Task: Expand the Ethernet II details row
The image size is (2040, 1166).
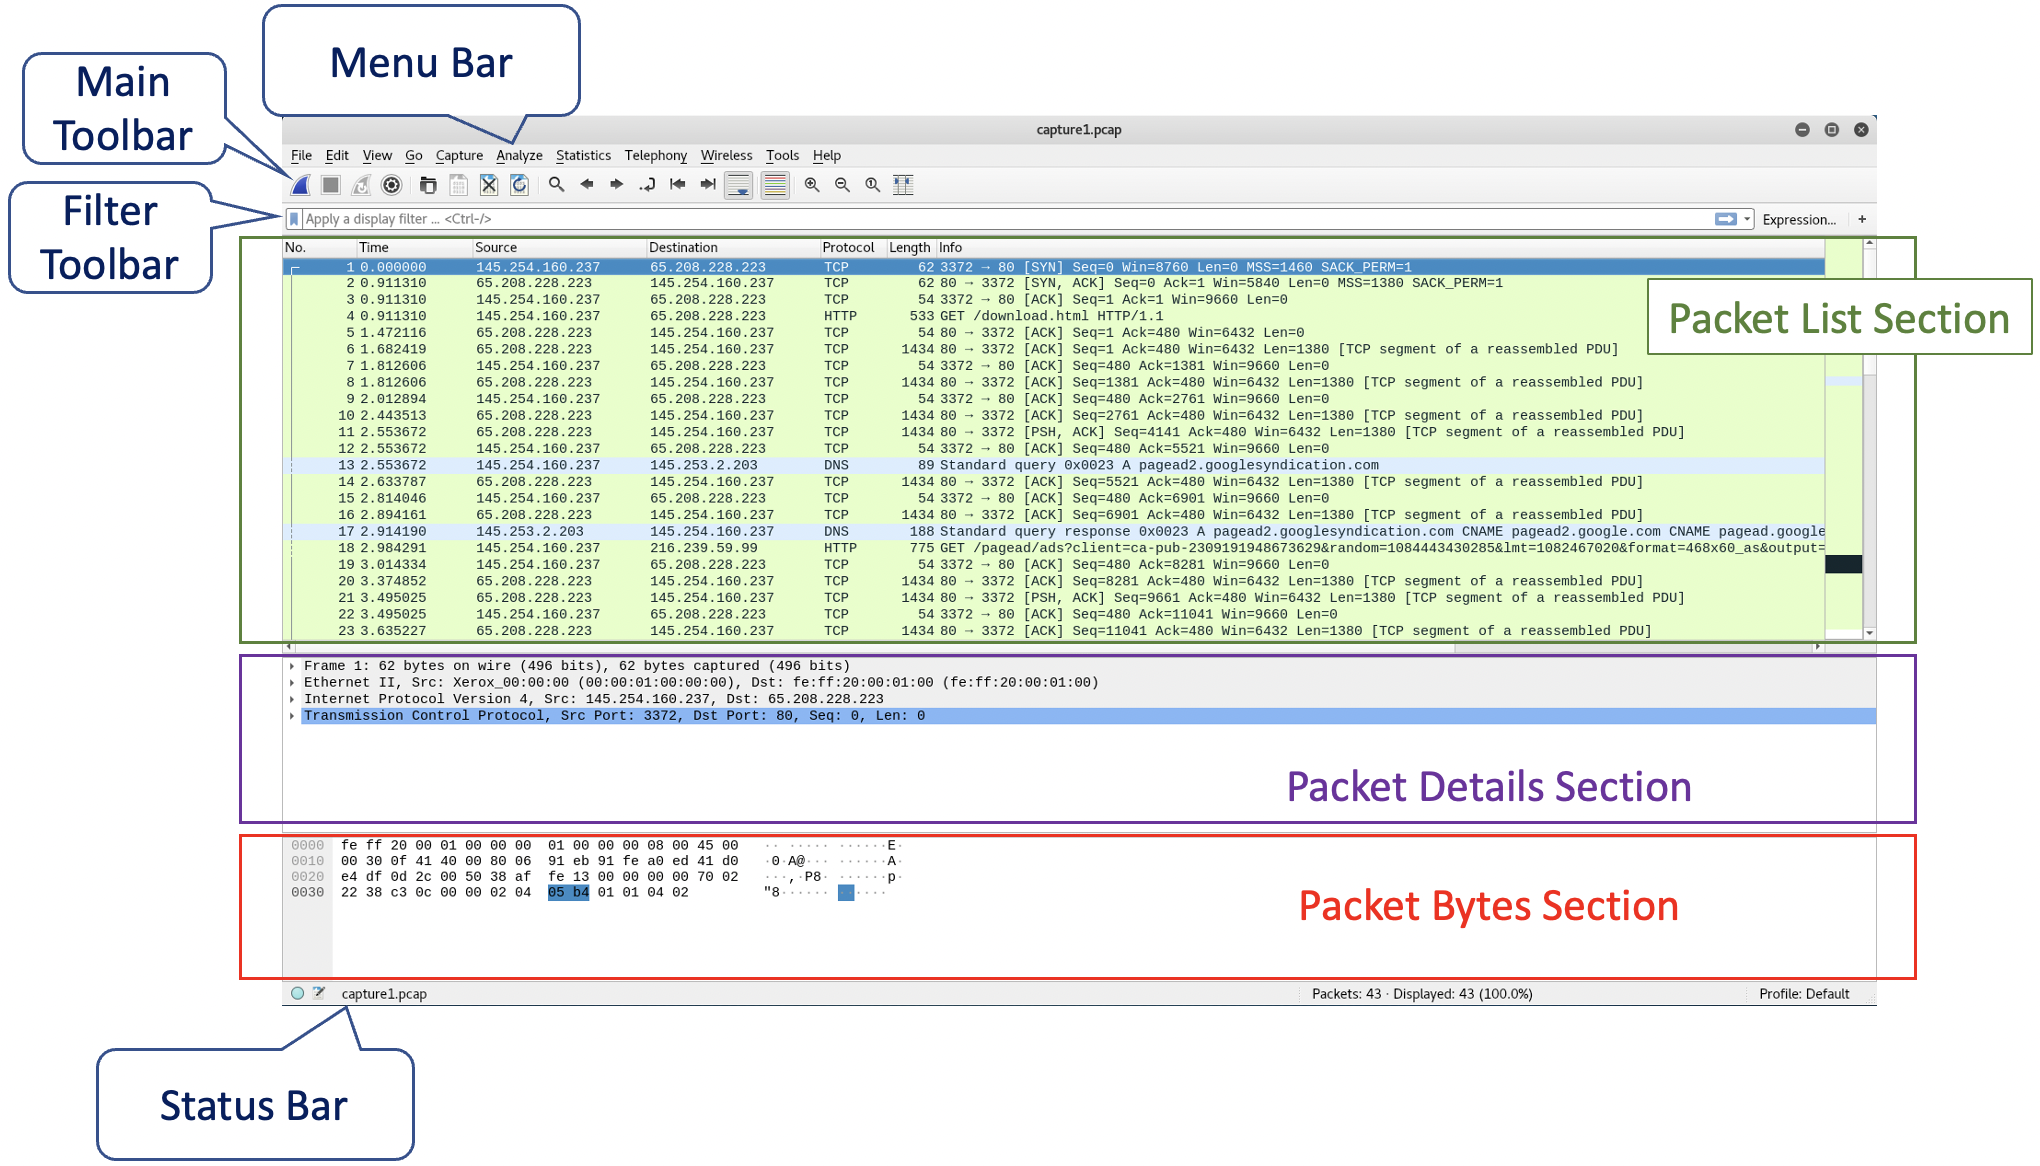Action: pos(292,683)
